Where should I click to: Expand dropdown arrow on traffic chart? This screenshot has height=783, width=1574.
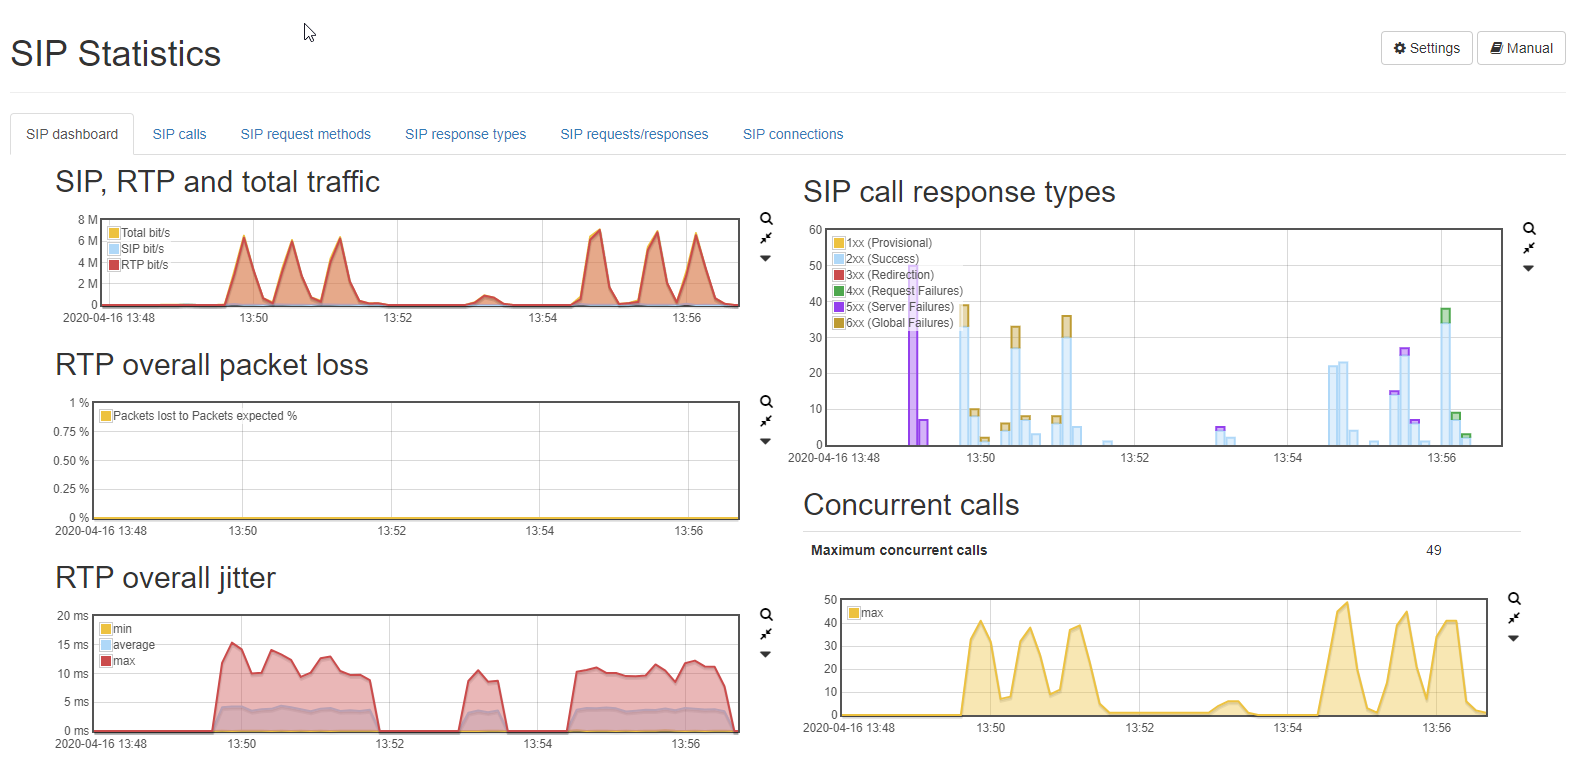(x=766, y=258)
